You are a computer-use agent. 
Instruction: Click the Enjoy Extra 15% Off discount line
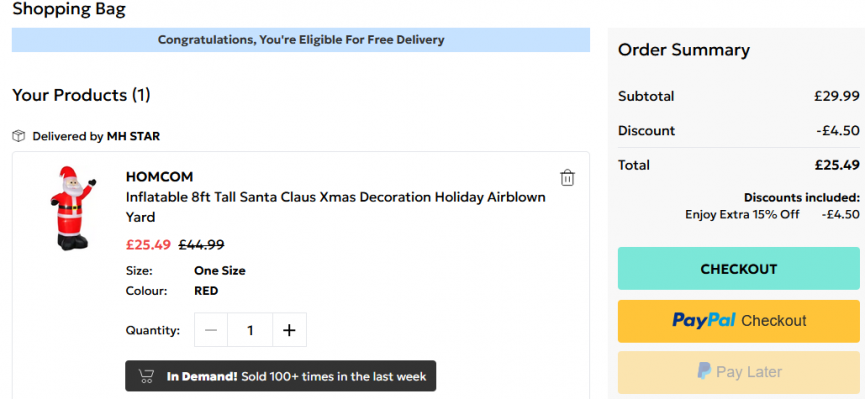point(772,214)
